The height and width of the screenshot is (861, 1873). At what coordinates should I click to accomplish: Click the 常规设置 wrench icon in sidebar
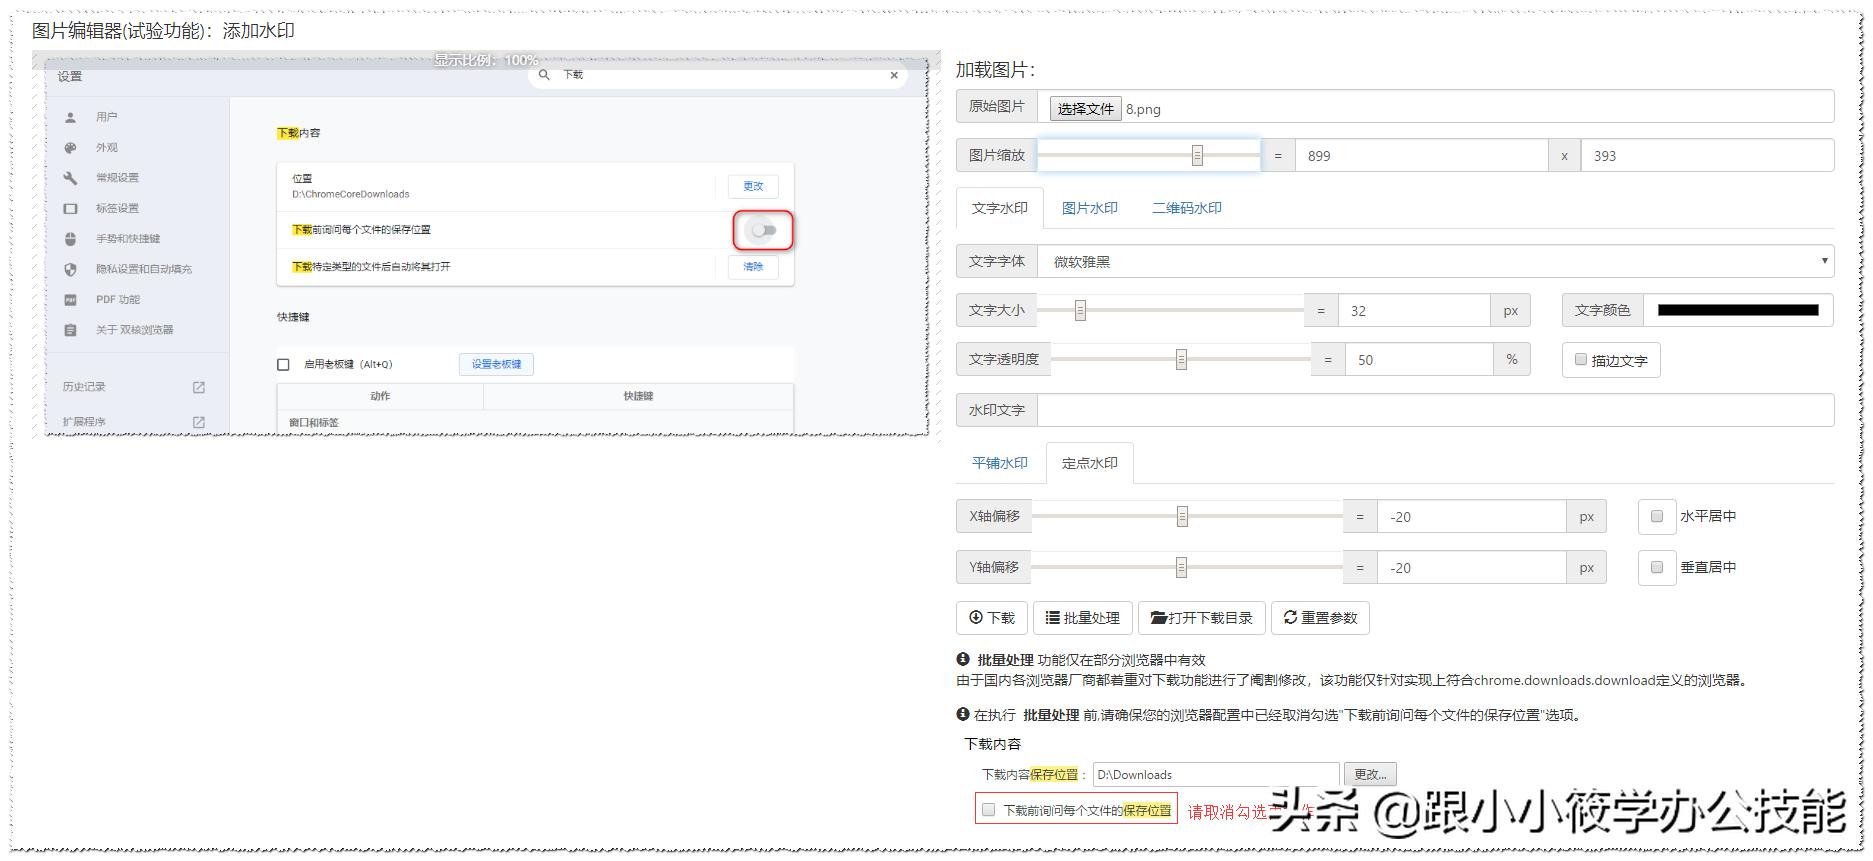point(70,178)
